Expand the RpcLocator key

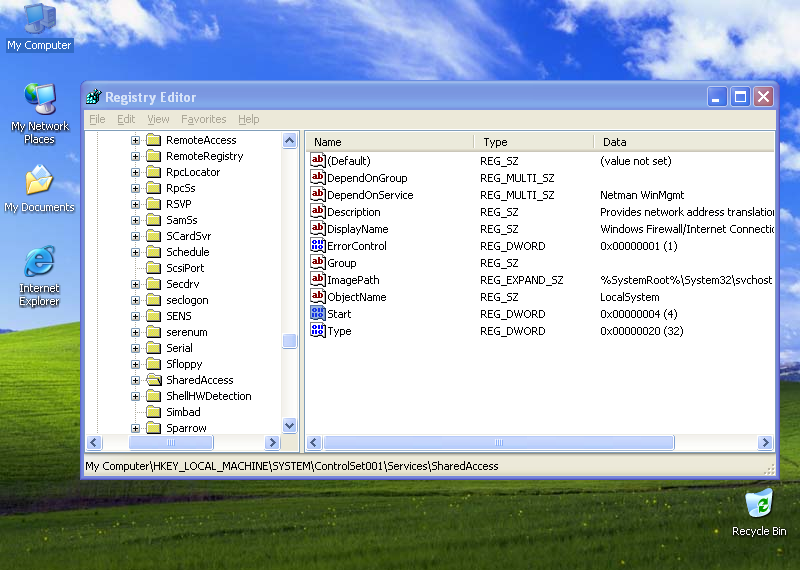[x=135, y=172]
